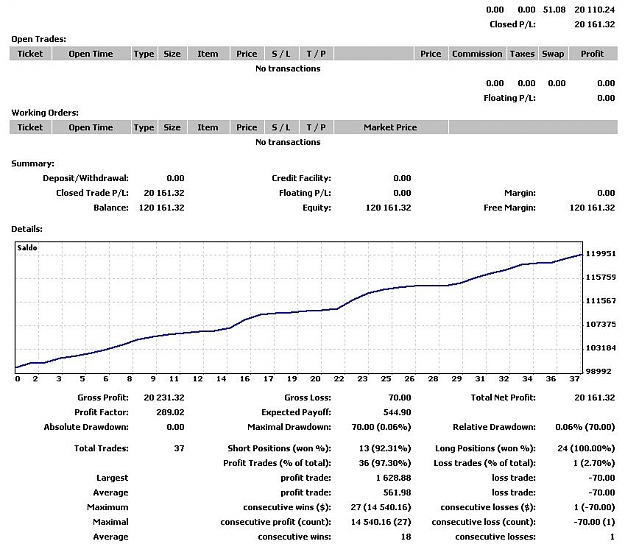Select average profit trade value 561.98

pos(397,493)
